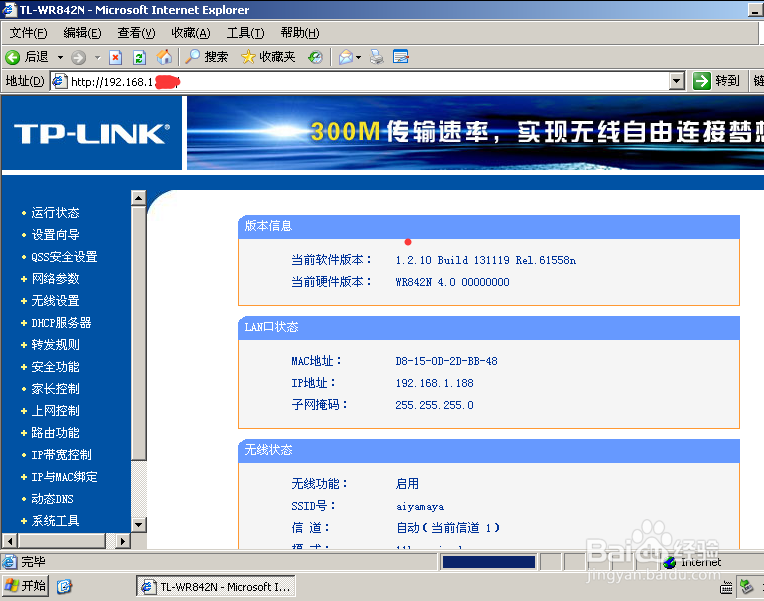Click subnet mask 255.255.255.0

pyautogui.click(x=434, y=405)
